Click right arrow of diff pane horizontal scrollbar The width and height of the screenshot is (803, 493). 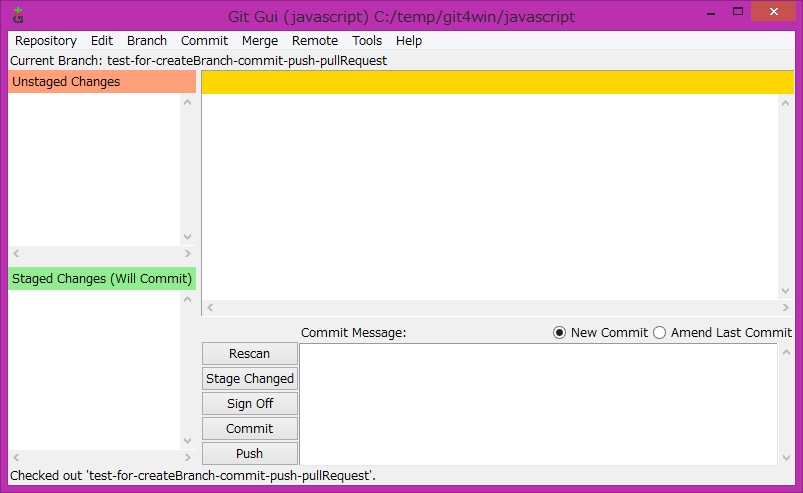786,308
